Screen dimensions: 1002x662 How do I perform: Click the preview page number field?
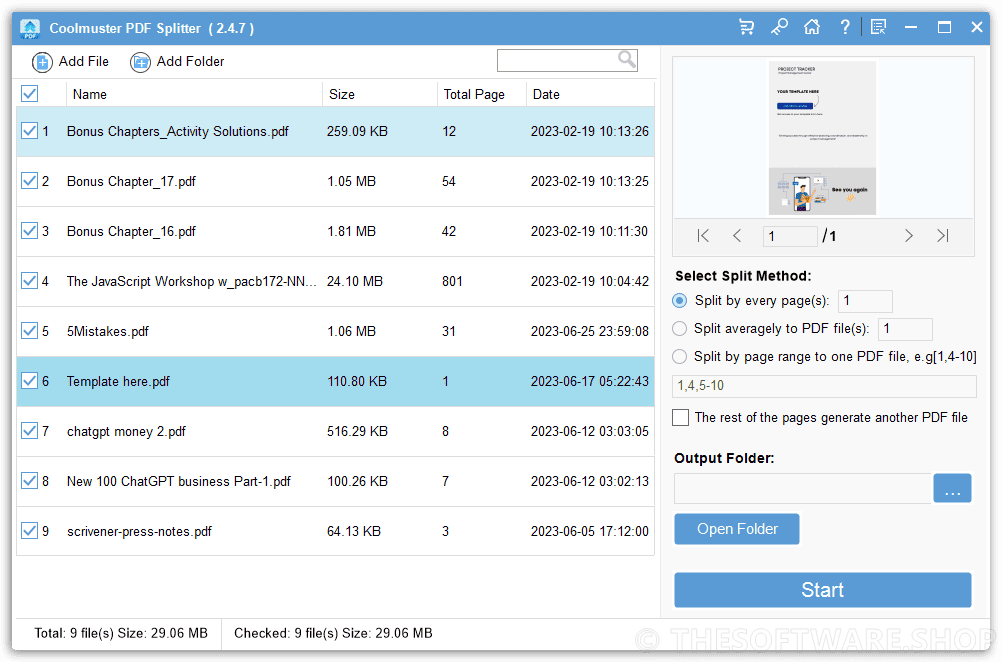[790, 236]
